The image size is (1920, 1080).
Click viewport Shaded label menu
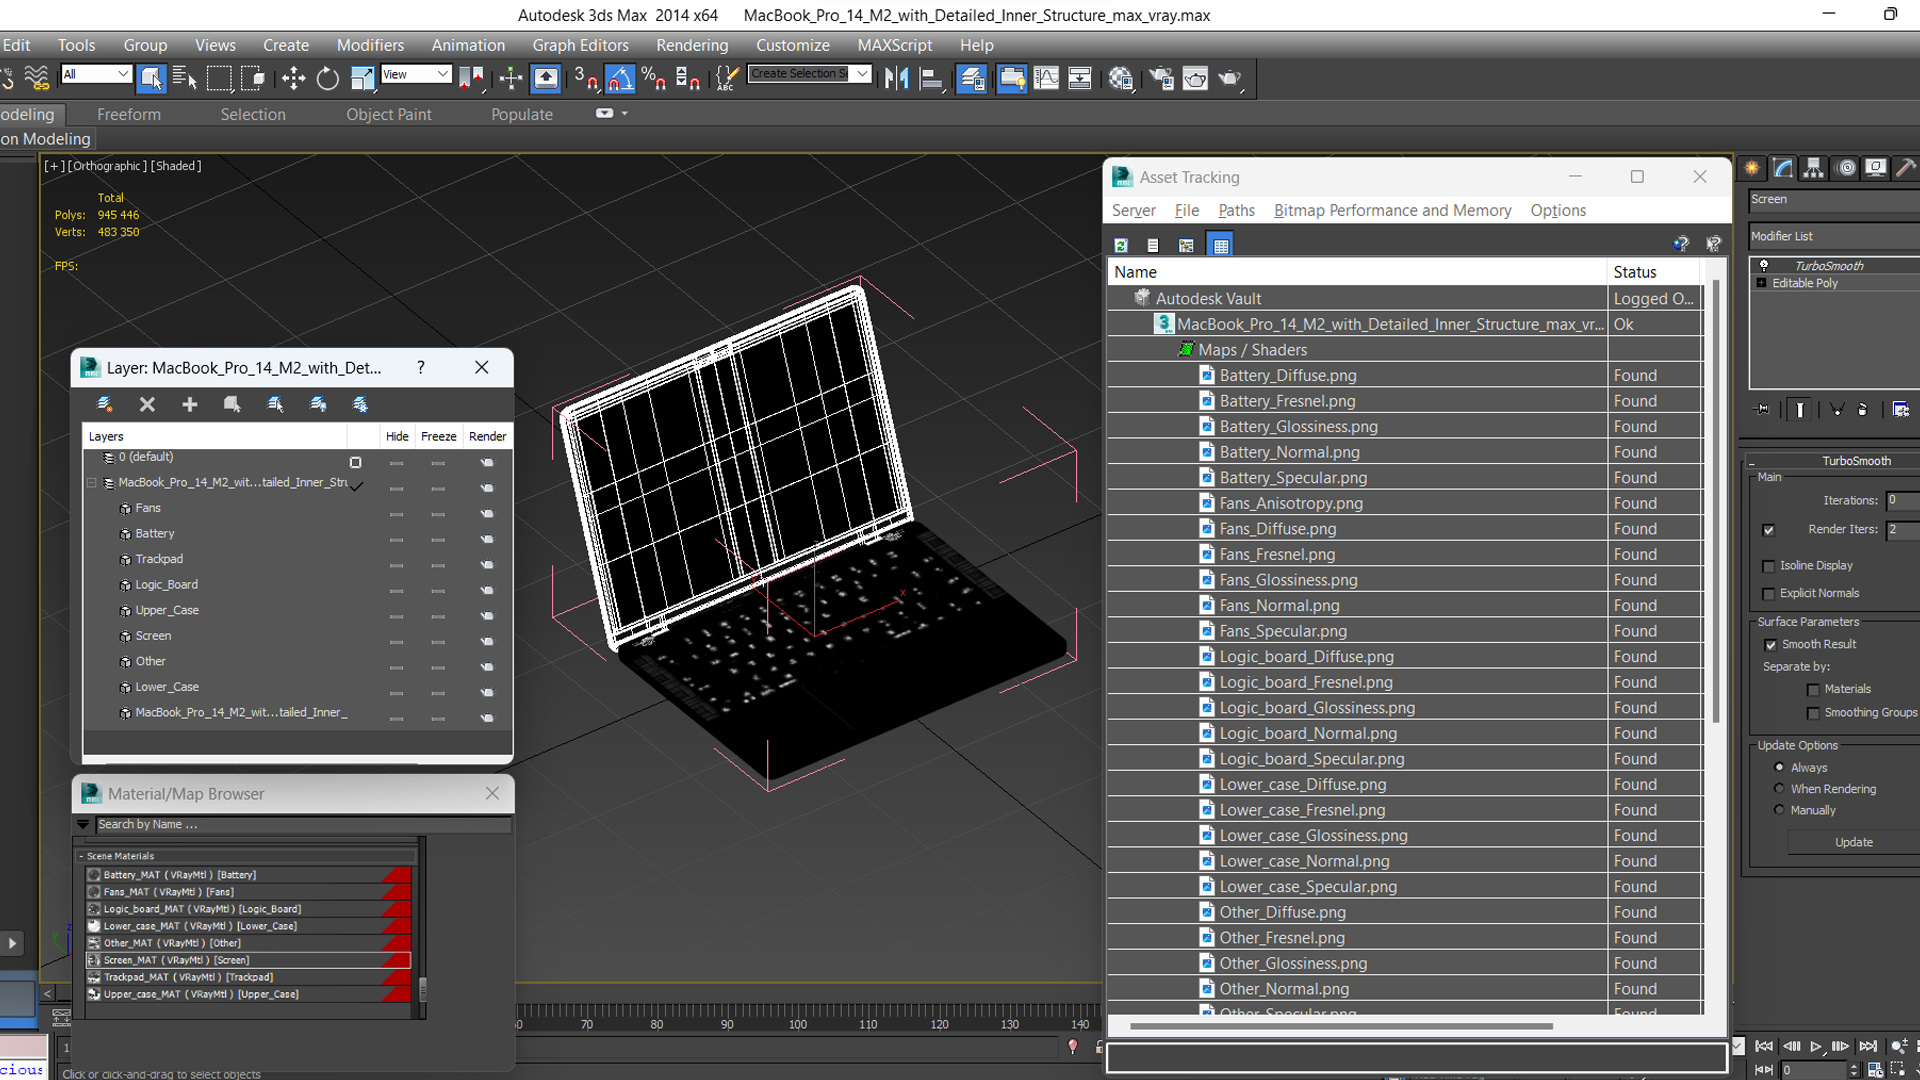(177, 166)
